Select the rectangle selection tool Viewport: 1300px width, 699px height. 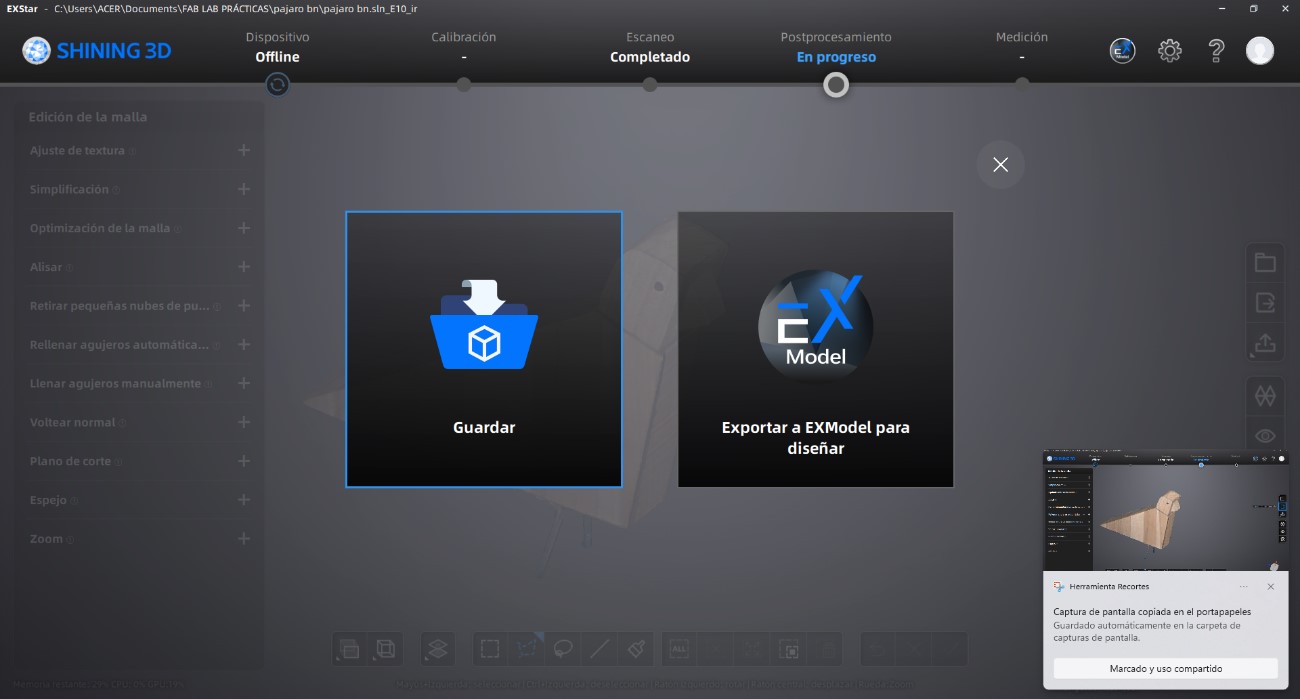(490, 649)
